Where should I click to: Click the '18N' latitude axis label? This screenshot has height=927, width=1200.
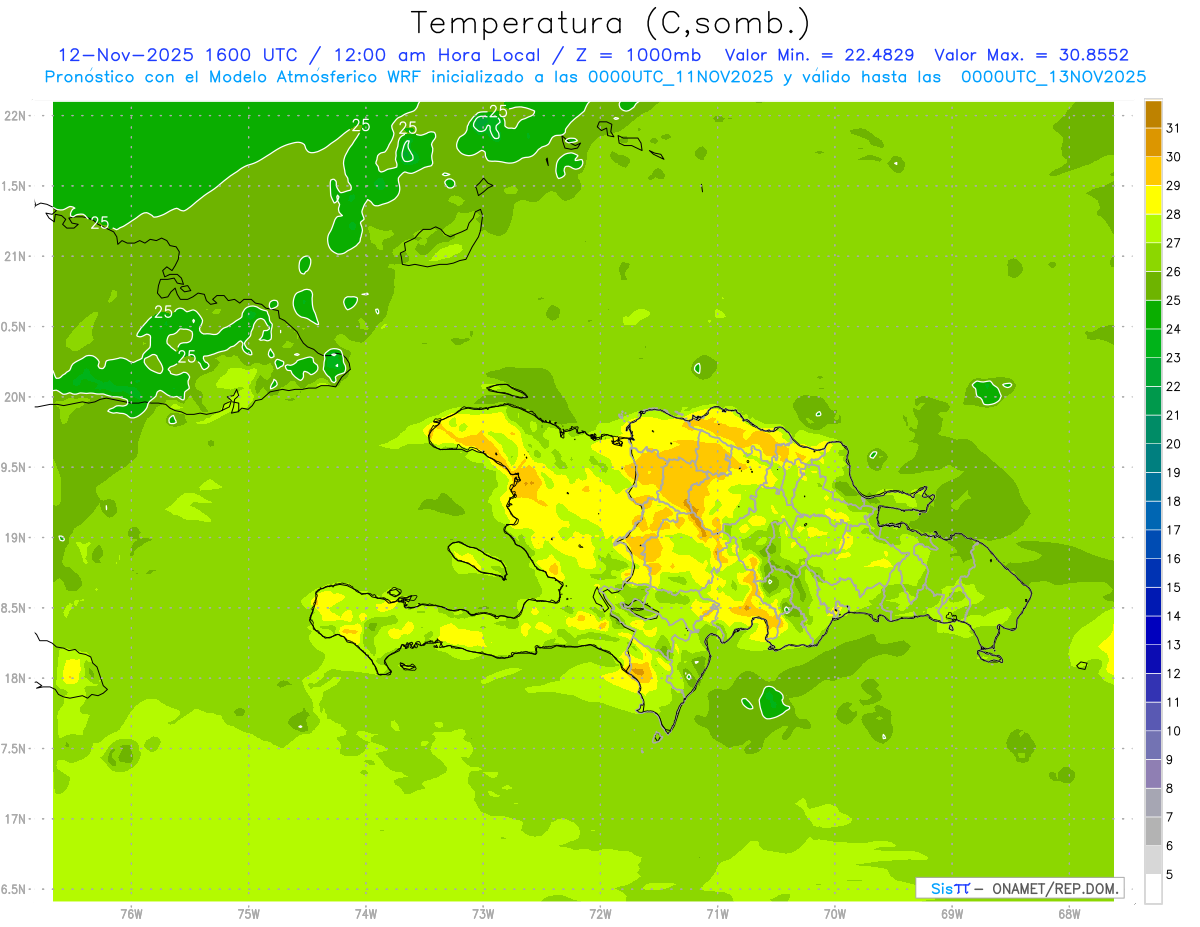(16, 678)
